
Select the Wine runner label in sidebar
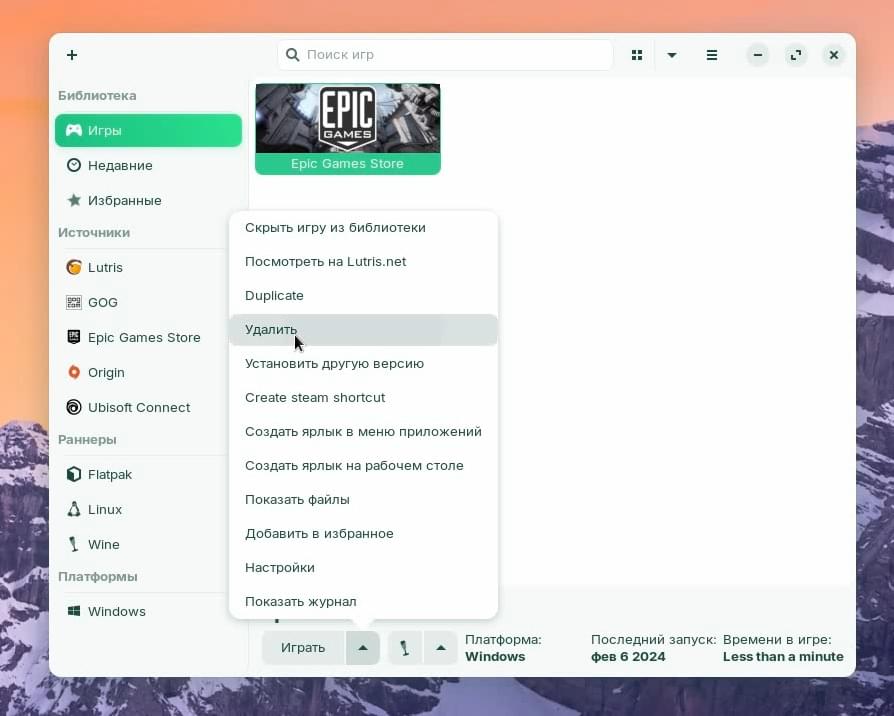(x=104, y=544)
